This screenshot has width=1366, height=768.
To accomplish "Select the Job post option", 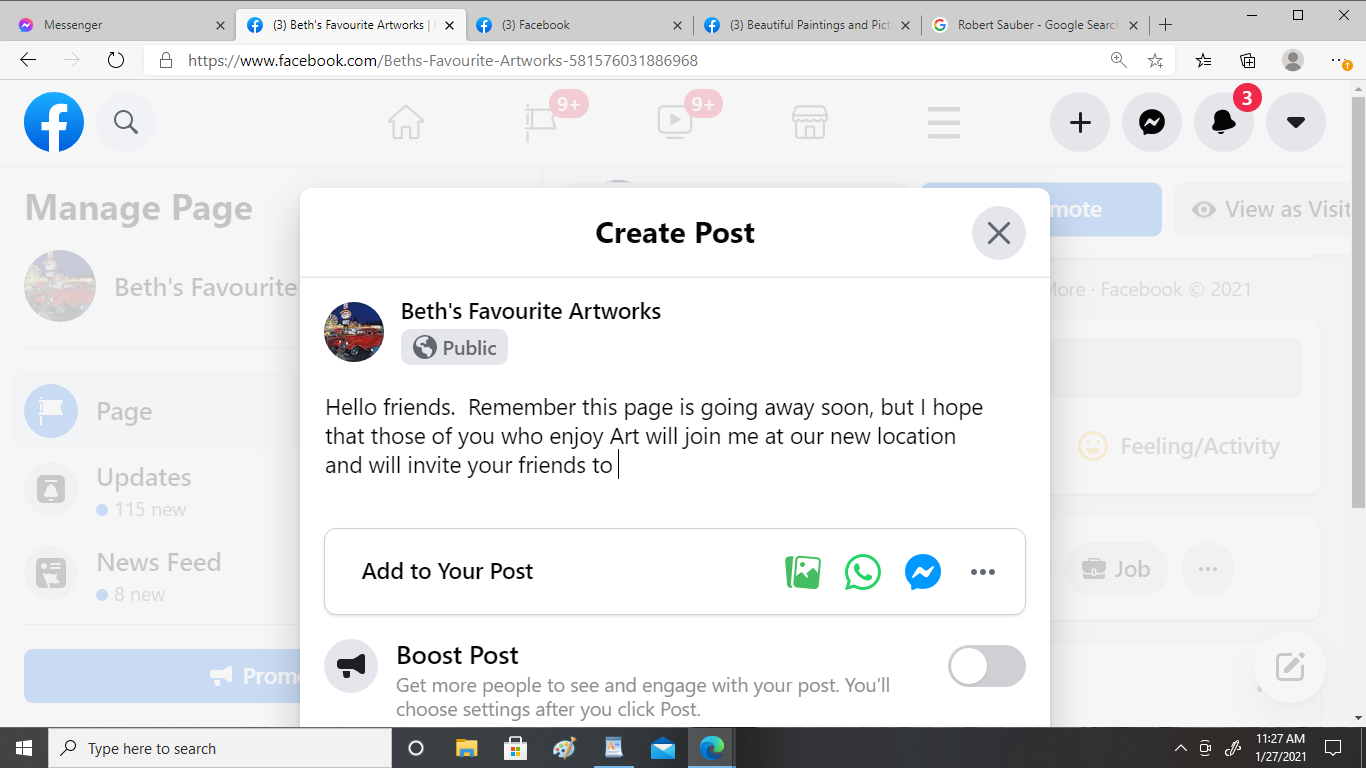I will point(1115,569).
